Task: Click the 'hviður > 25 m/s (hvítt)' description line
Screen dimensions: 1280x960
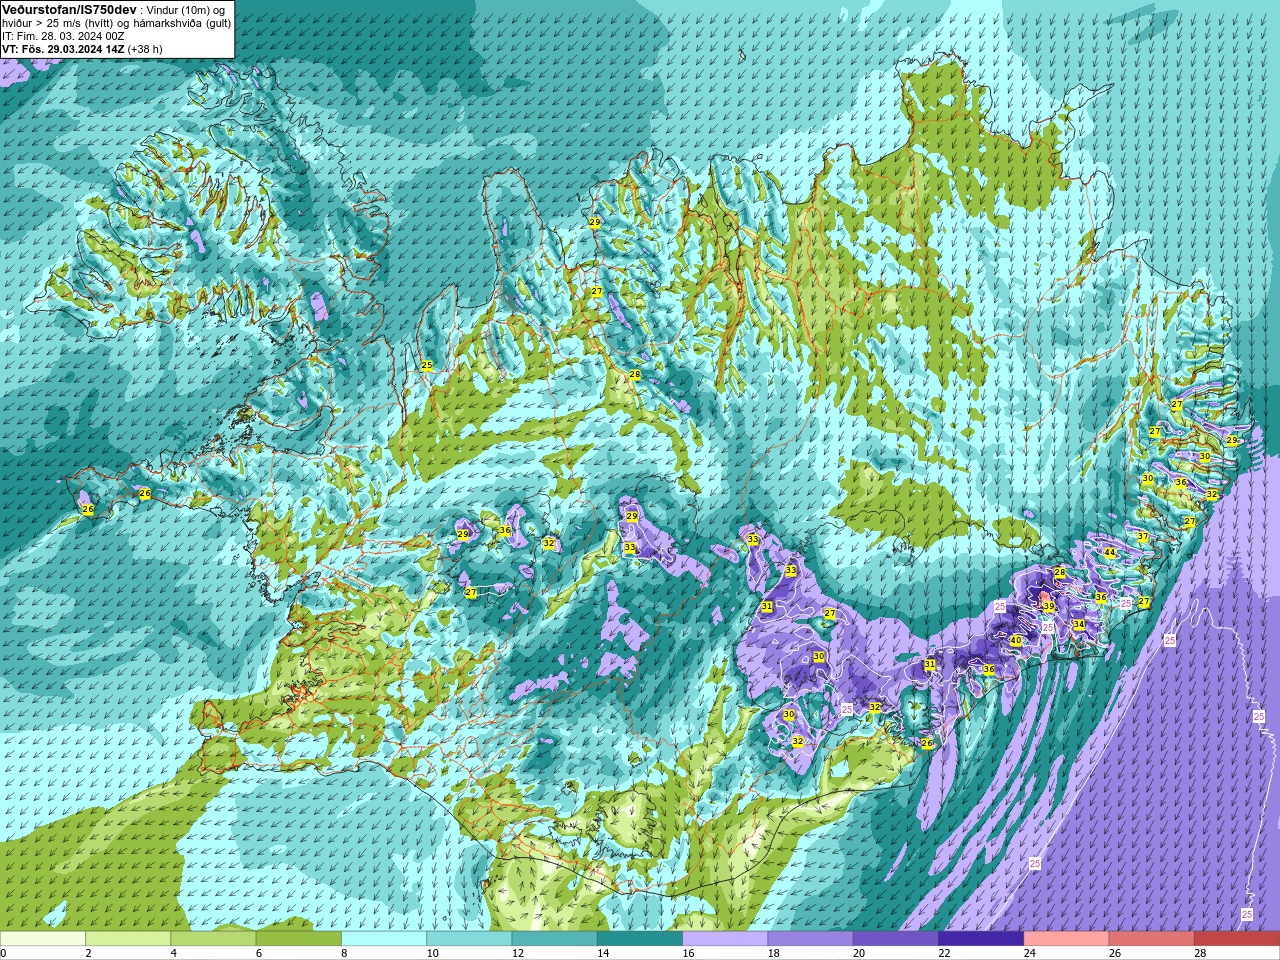Action: click(60, 22)
